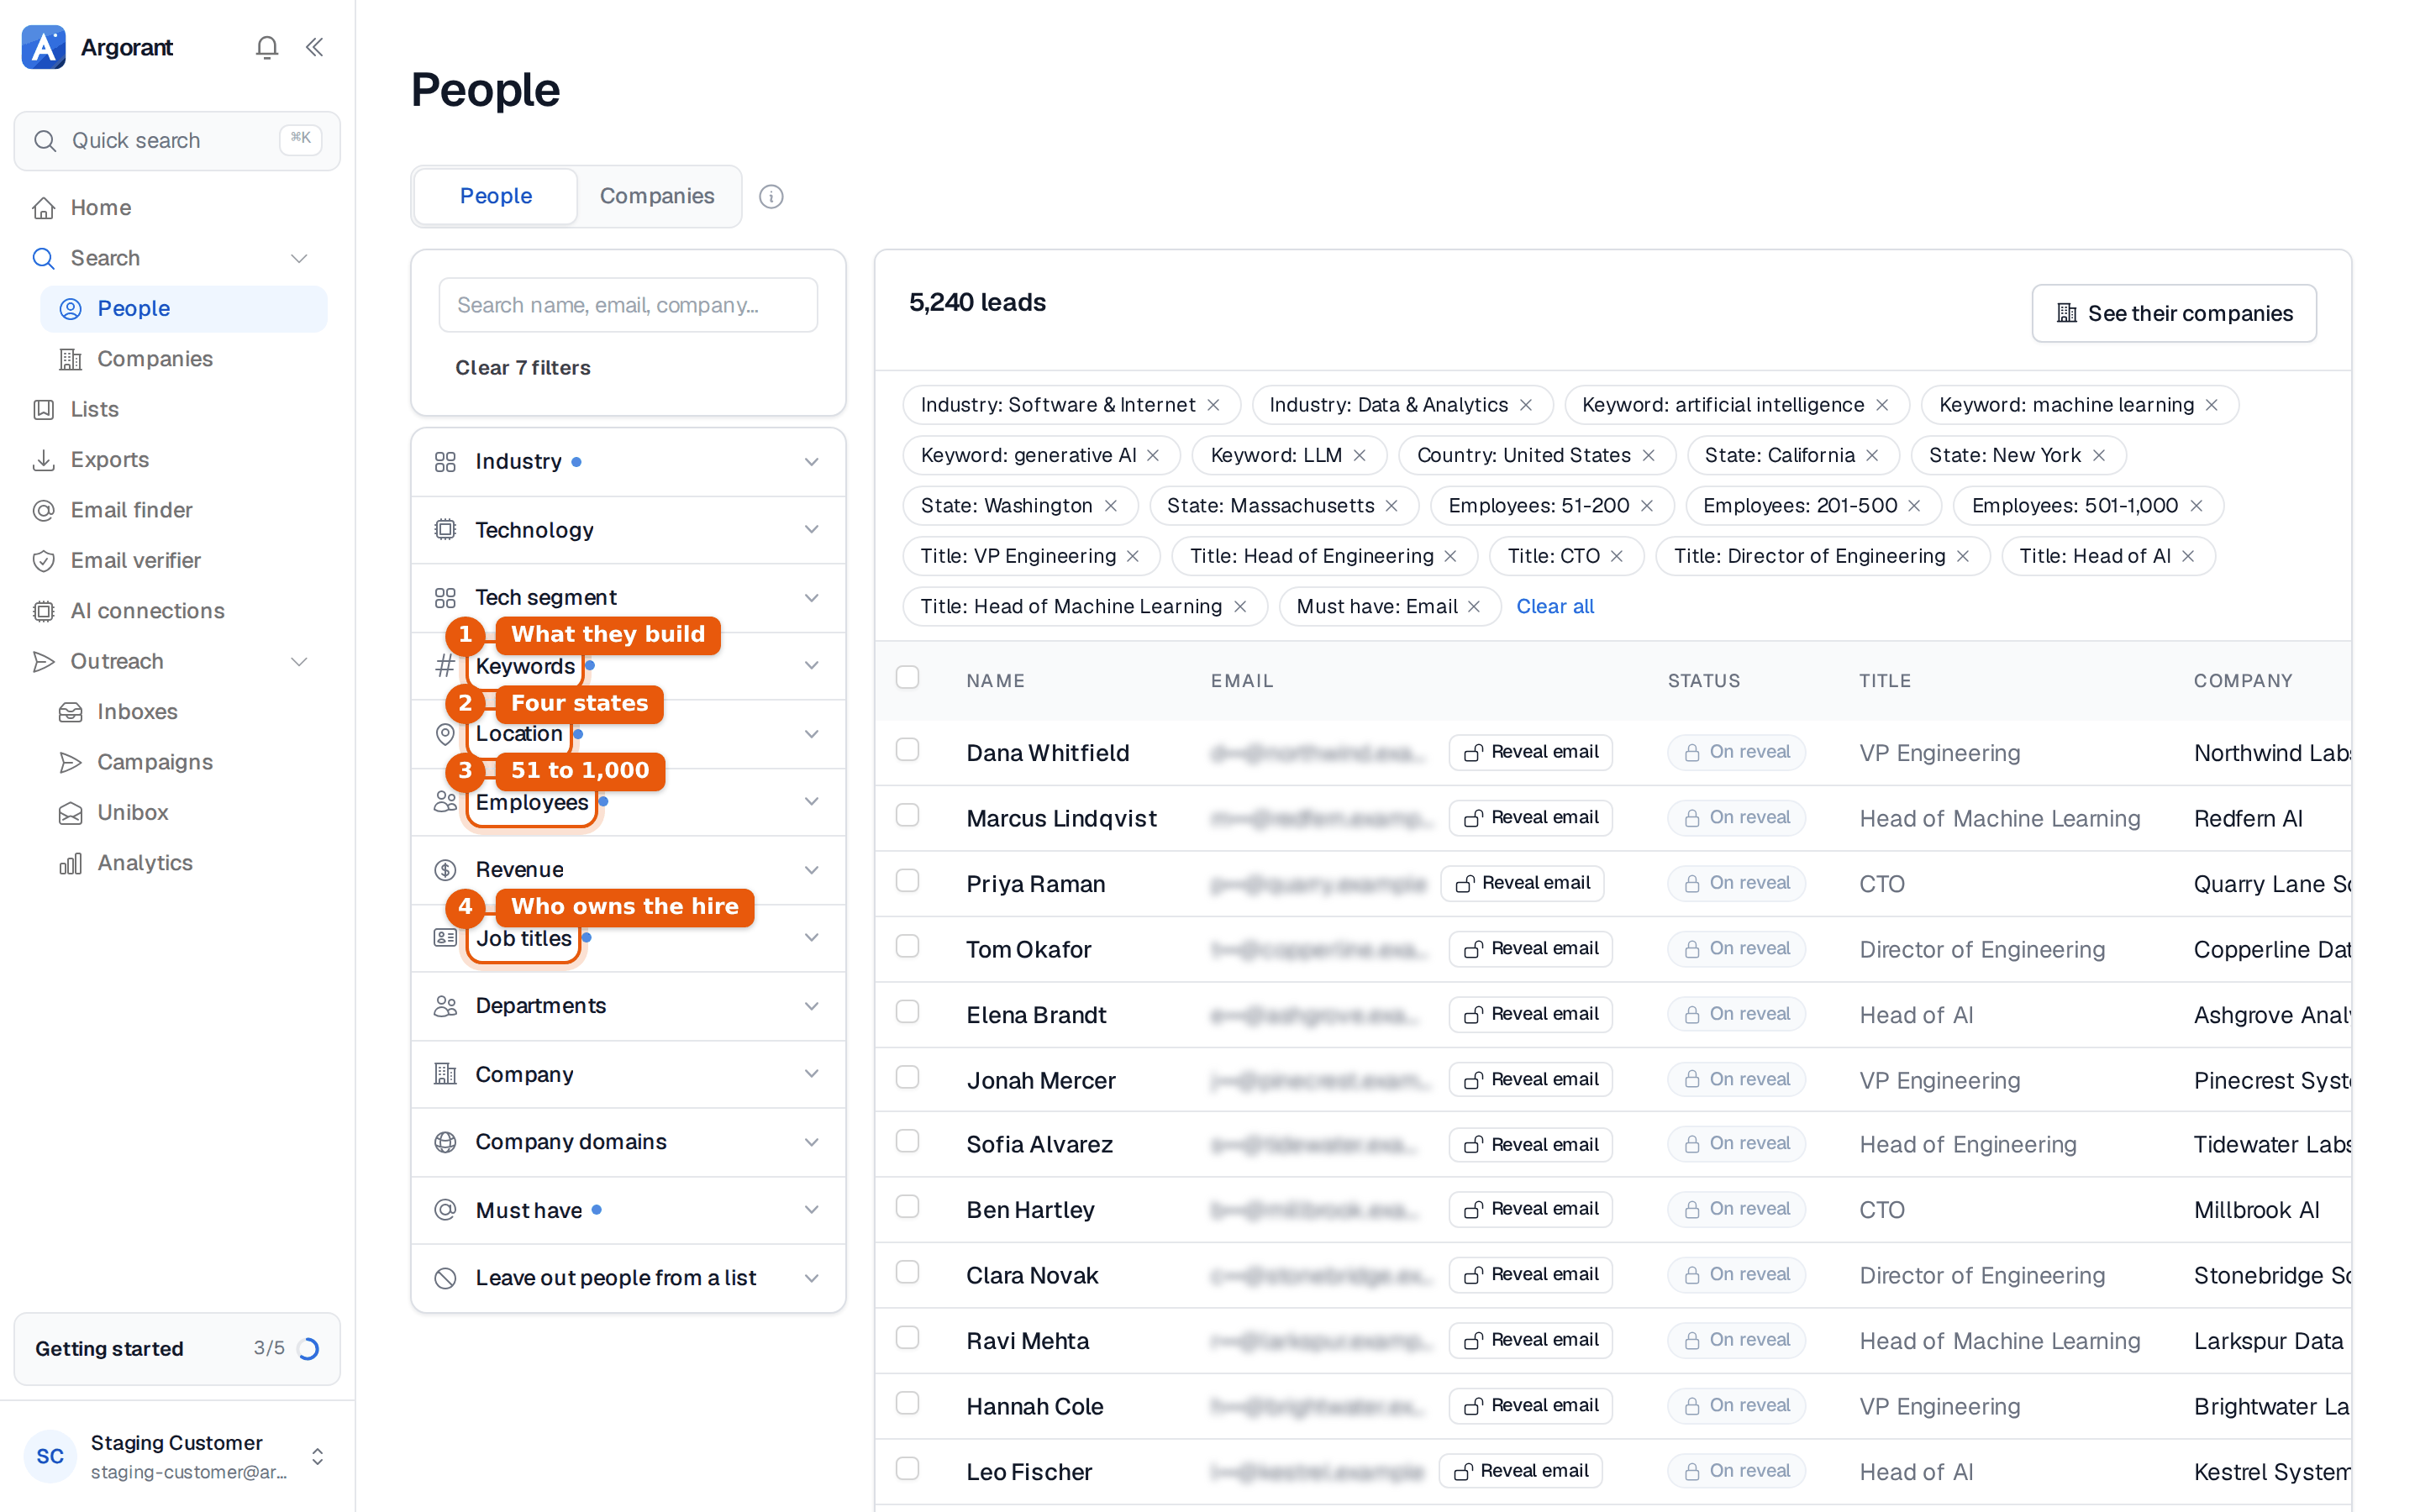Remove the Employees: 51-200 filter chip
Image resolution: width=2420 pixels, height=1512 pixels.
(x=1648, y=506)
